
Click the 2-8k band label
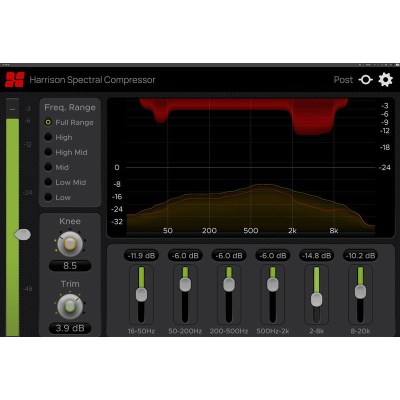[316, 331]
